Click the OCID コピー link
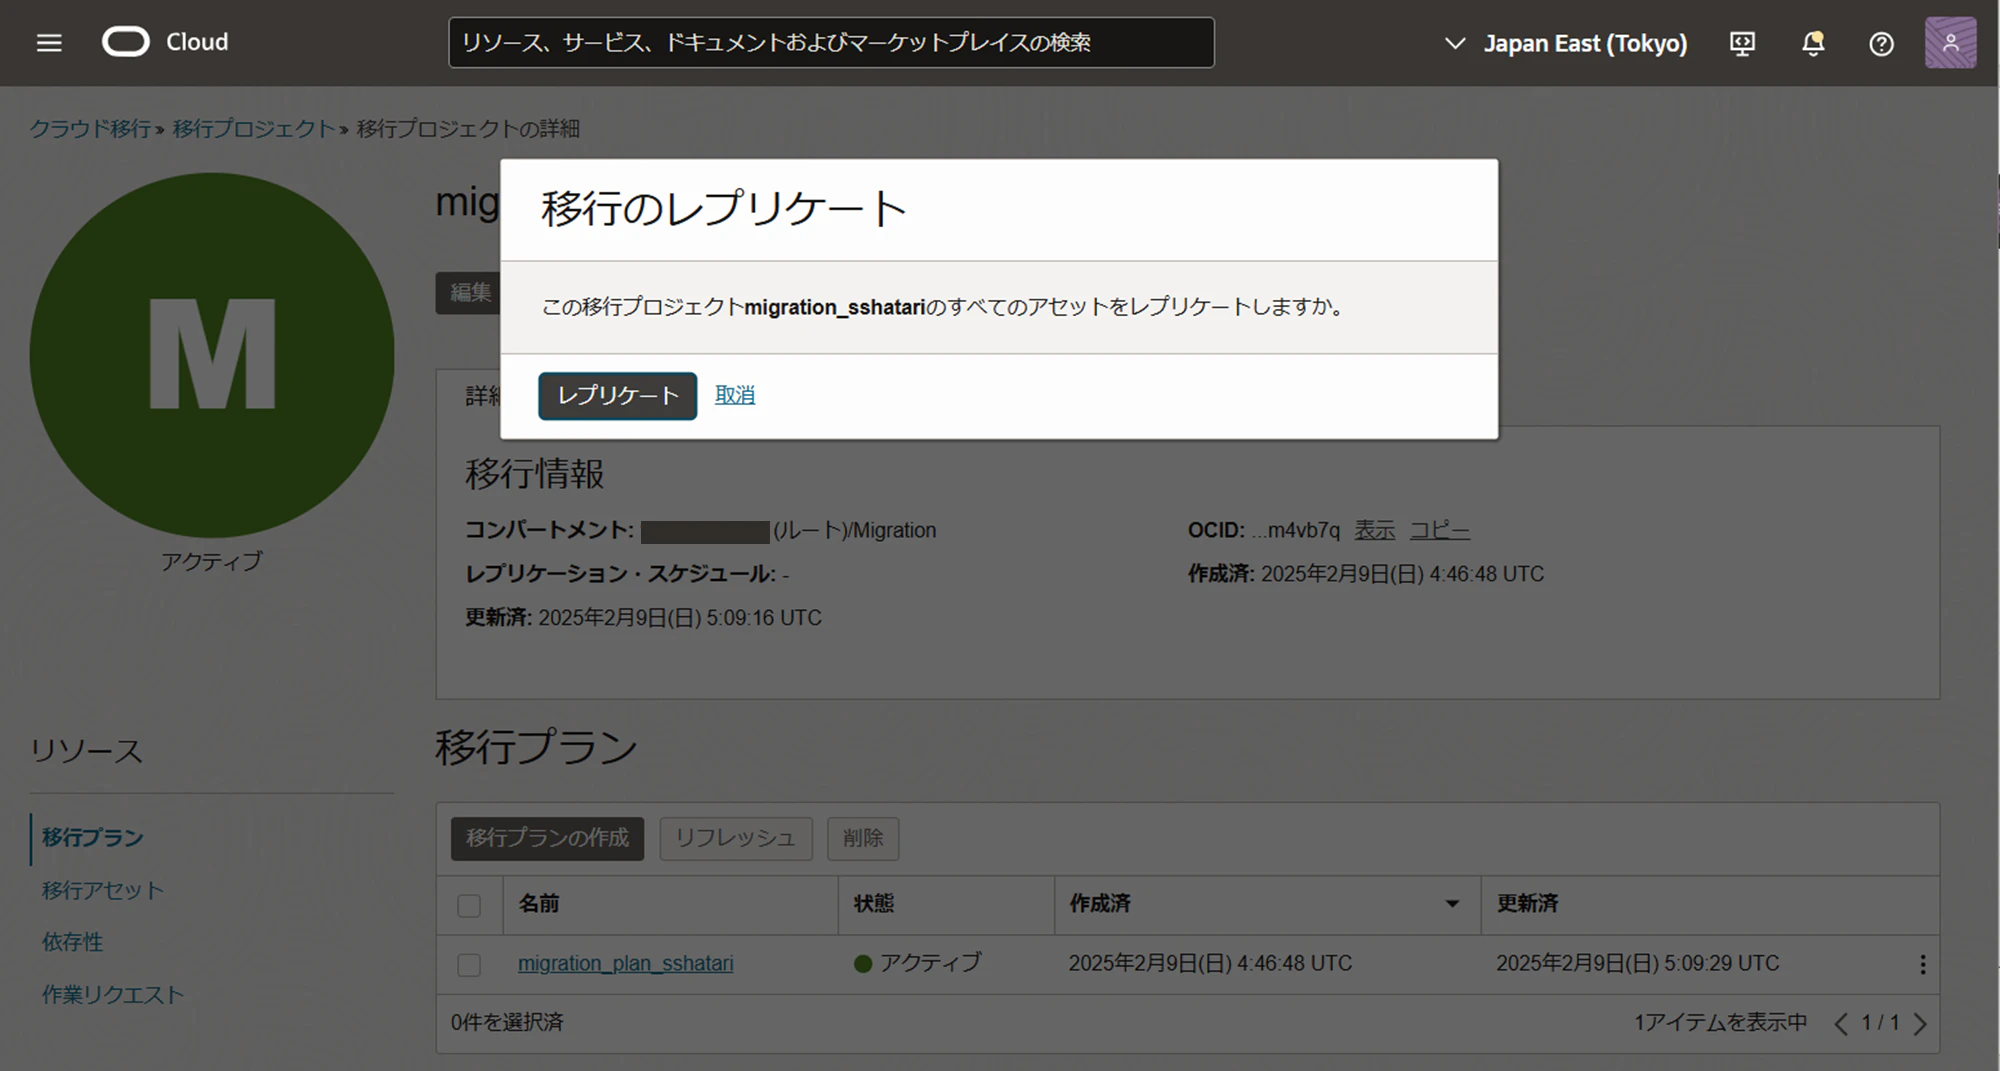2000x1071 pixels. pyautogui.click(x=1439, y=530)
